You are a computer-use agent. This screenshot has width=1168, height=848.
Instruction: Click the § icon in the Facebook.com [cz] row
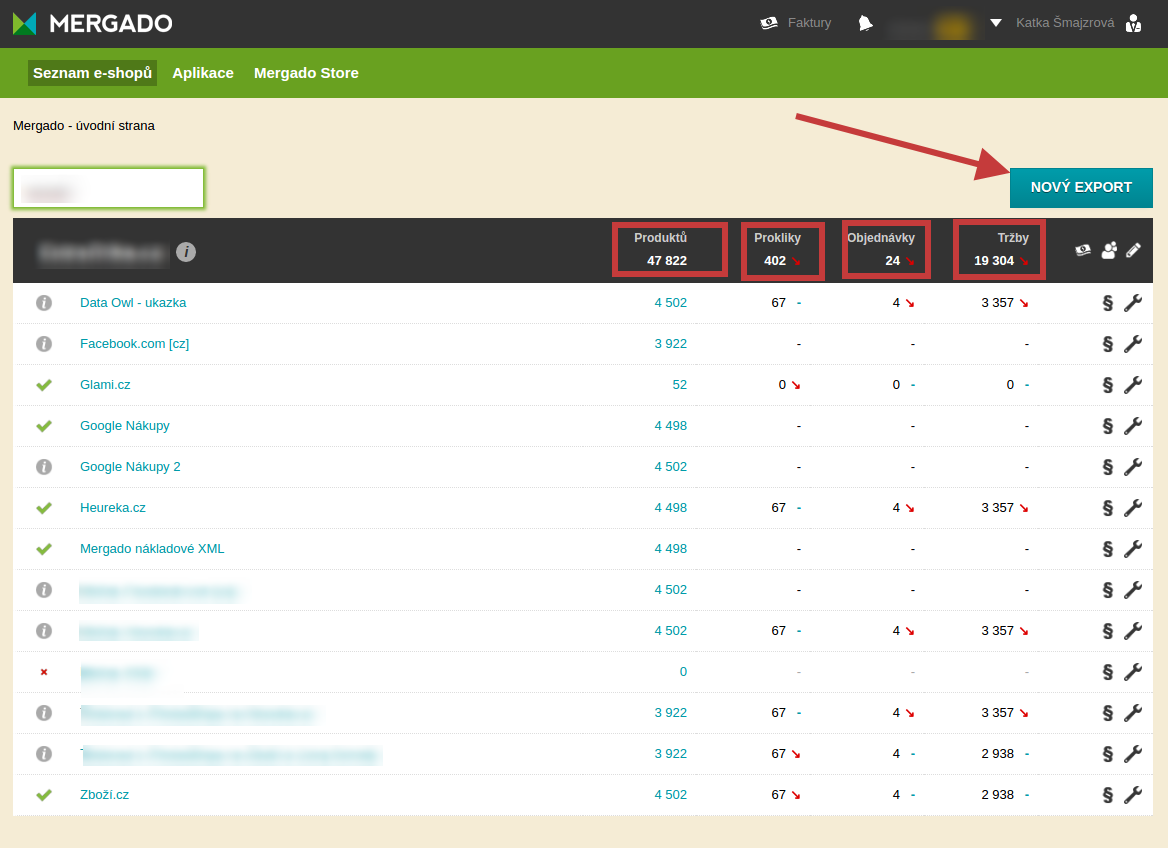[1108, 344]
